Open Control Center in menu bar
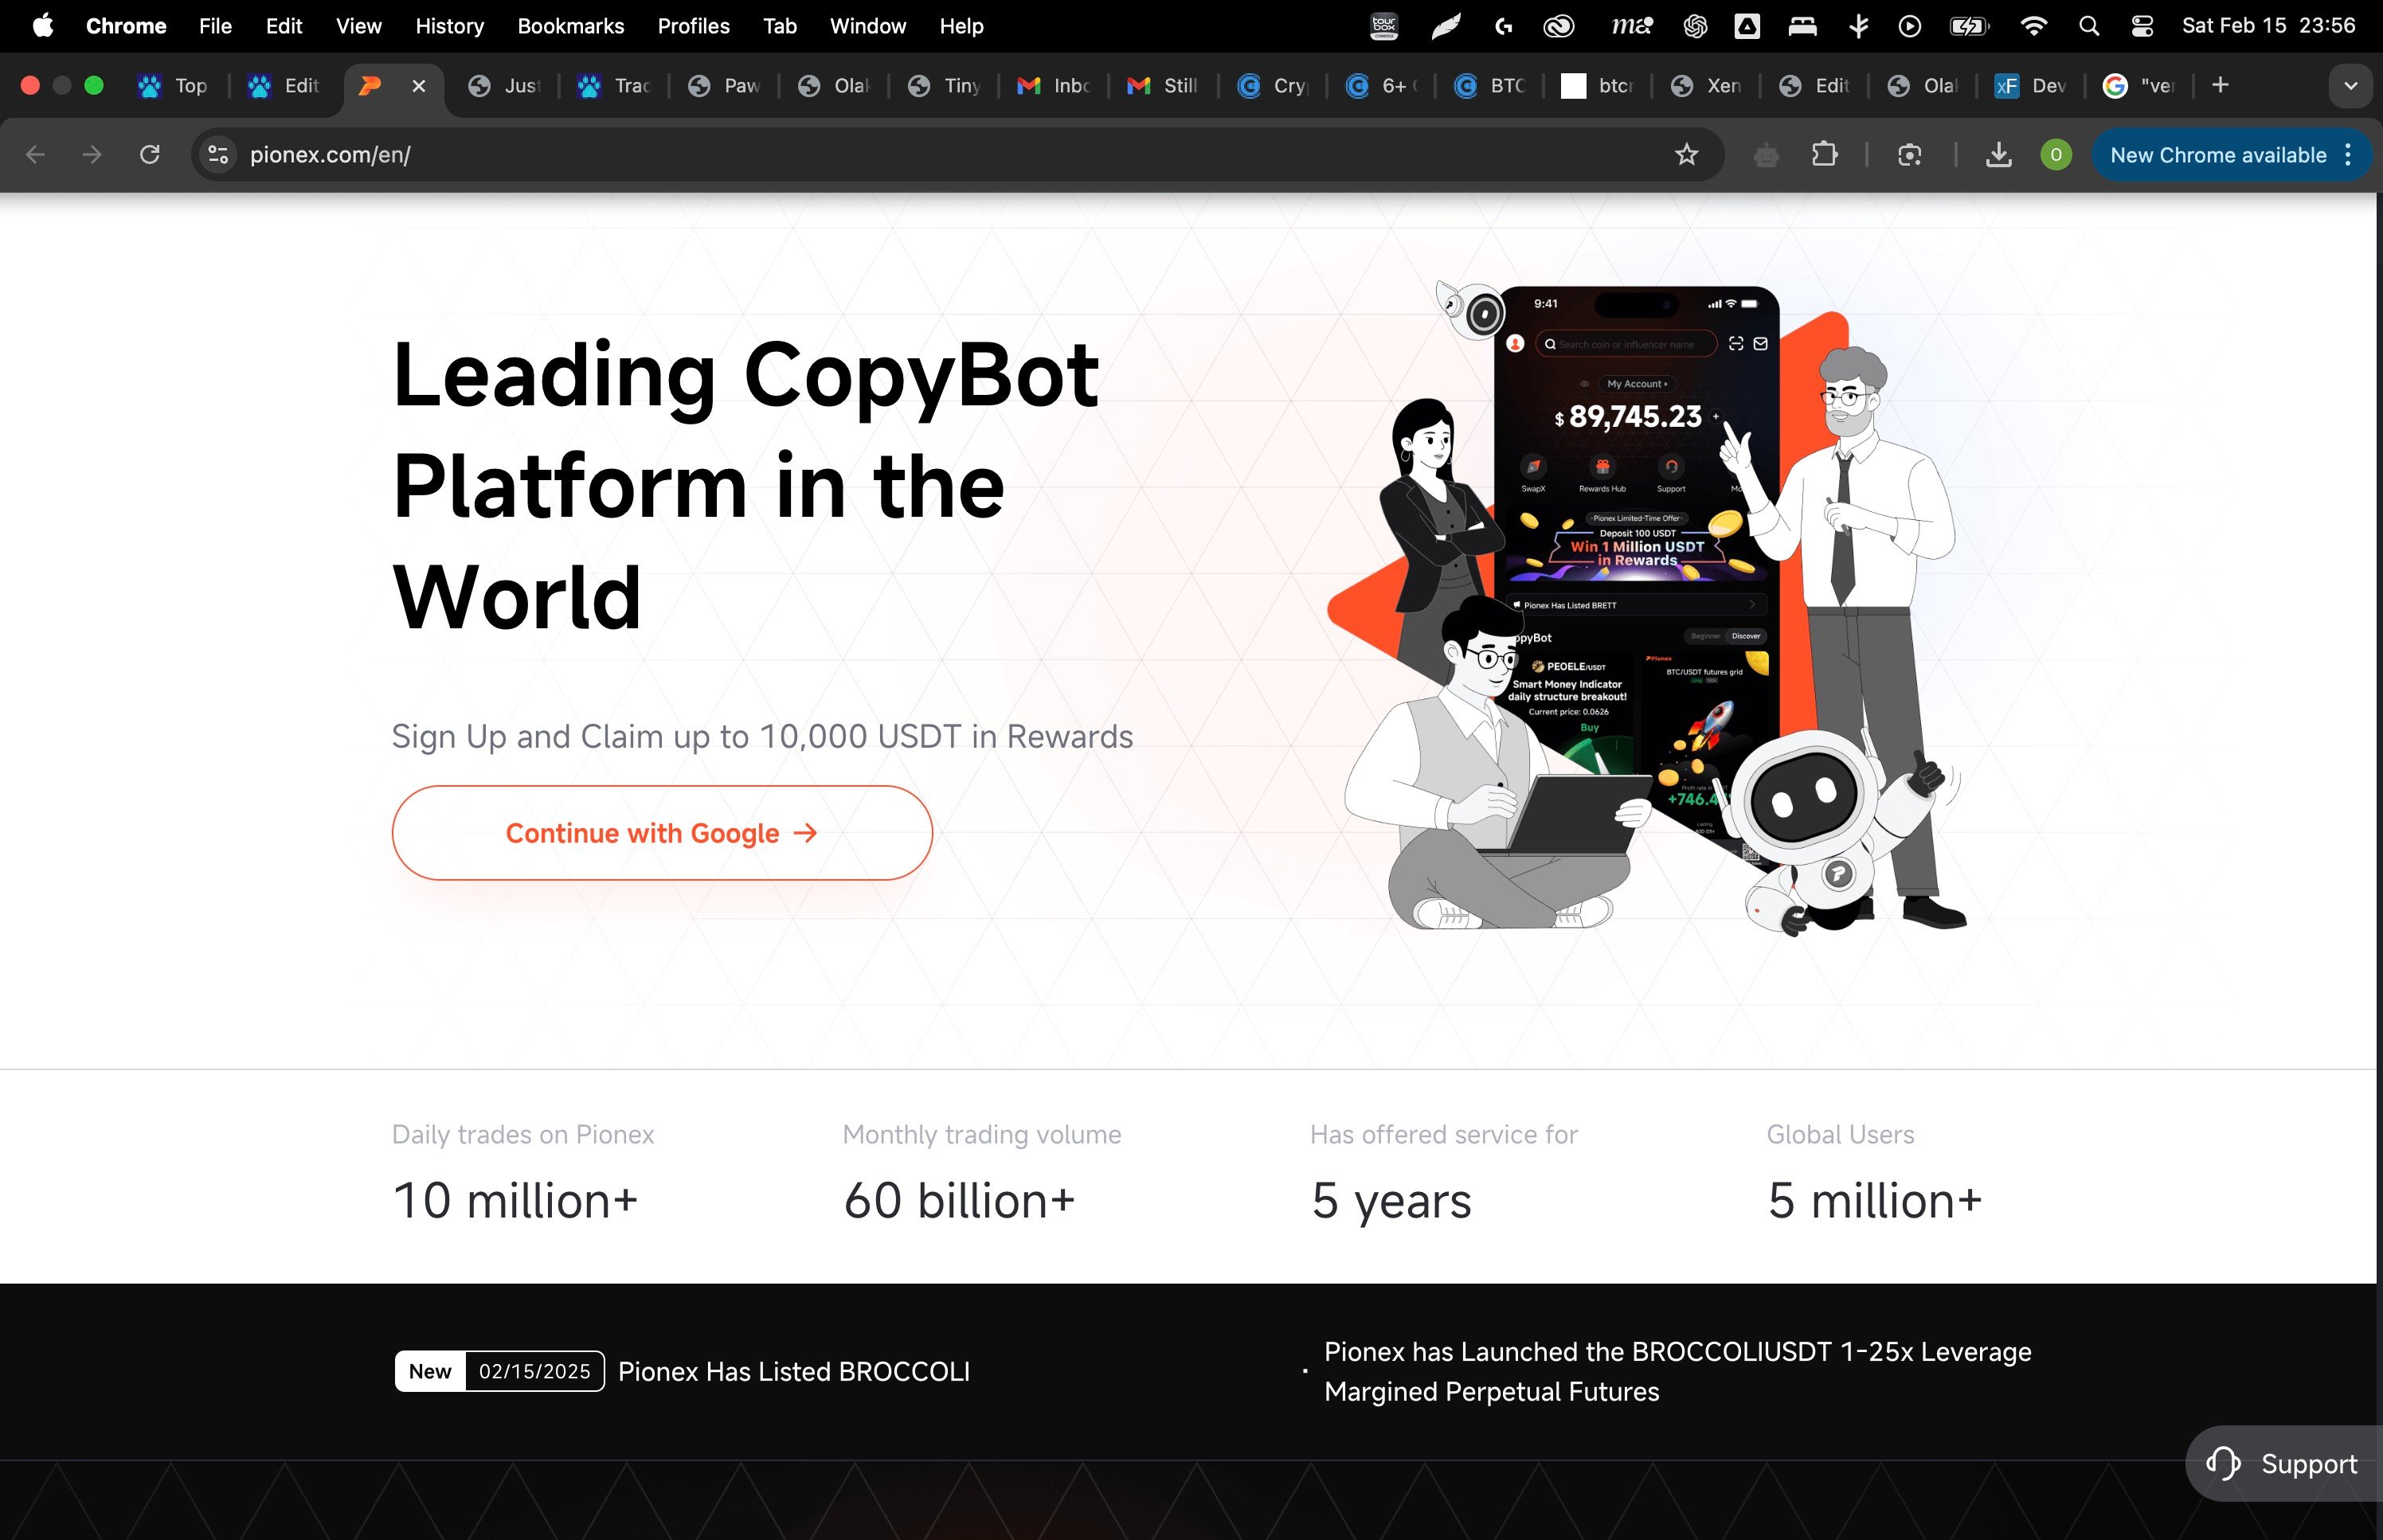2383x1540 pixels. coord(2141,26)
